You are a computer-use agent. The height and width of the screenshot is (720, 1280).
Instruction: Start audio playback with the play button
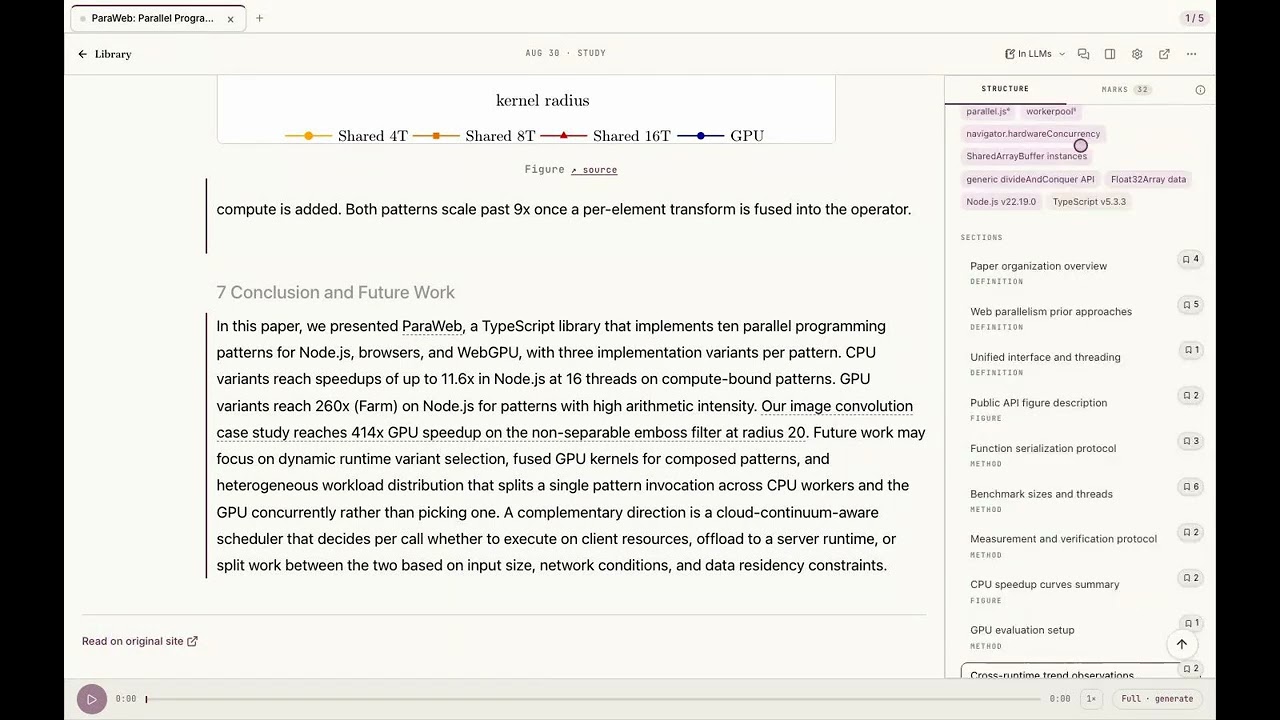point(91,699)
